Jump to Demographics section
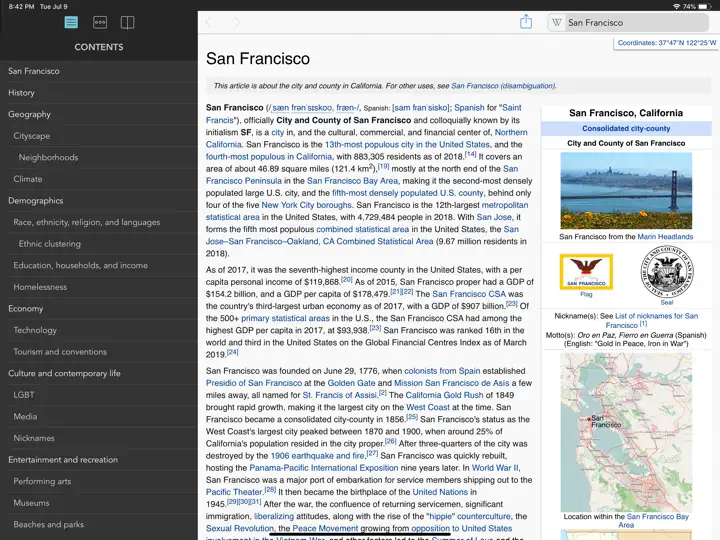 pos(99,201)
